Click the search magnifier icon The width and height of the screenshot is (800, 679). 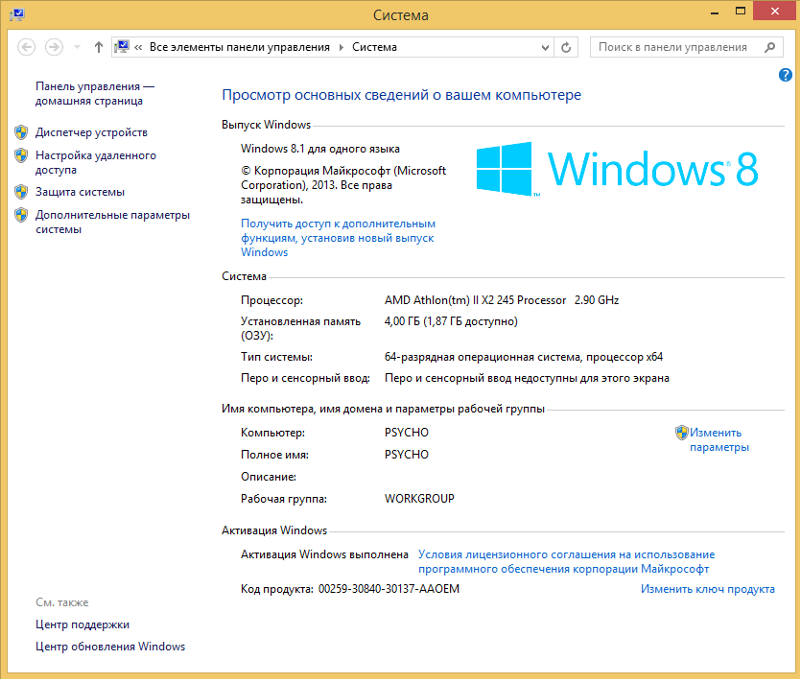tap(769, 47)
